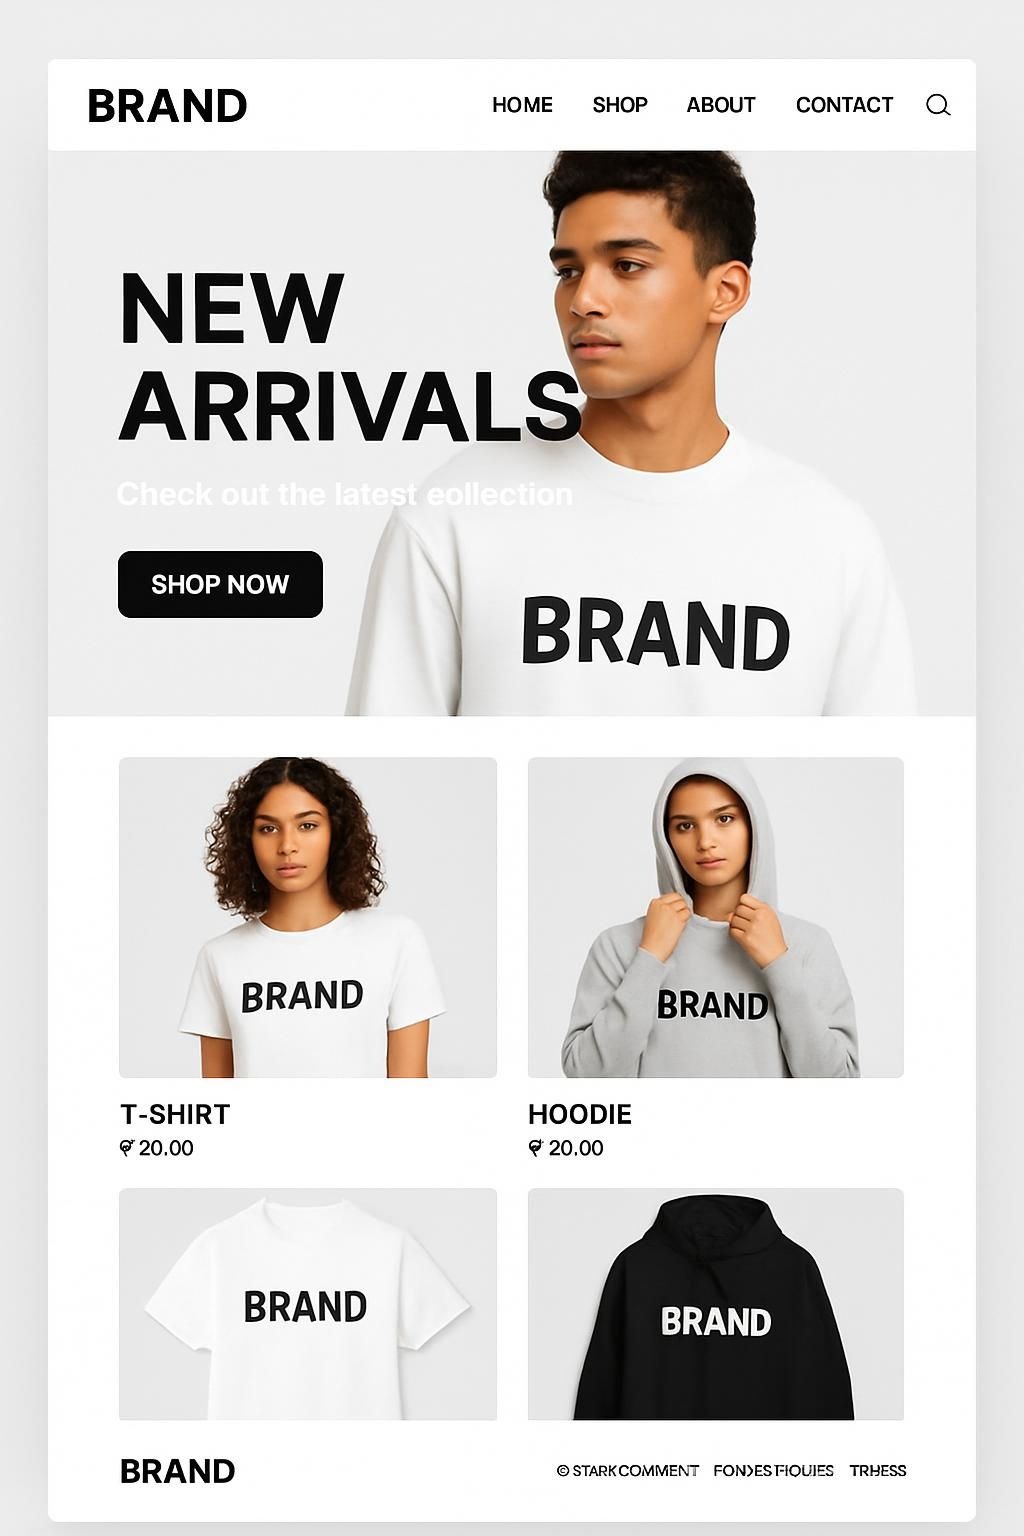This screenshot has height=1536, width=1024.
Task: Click the footer copyright text
Action: (628, 1470)
